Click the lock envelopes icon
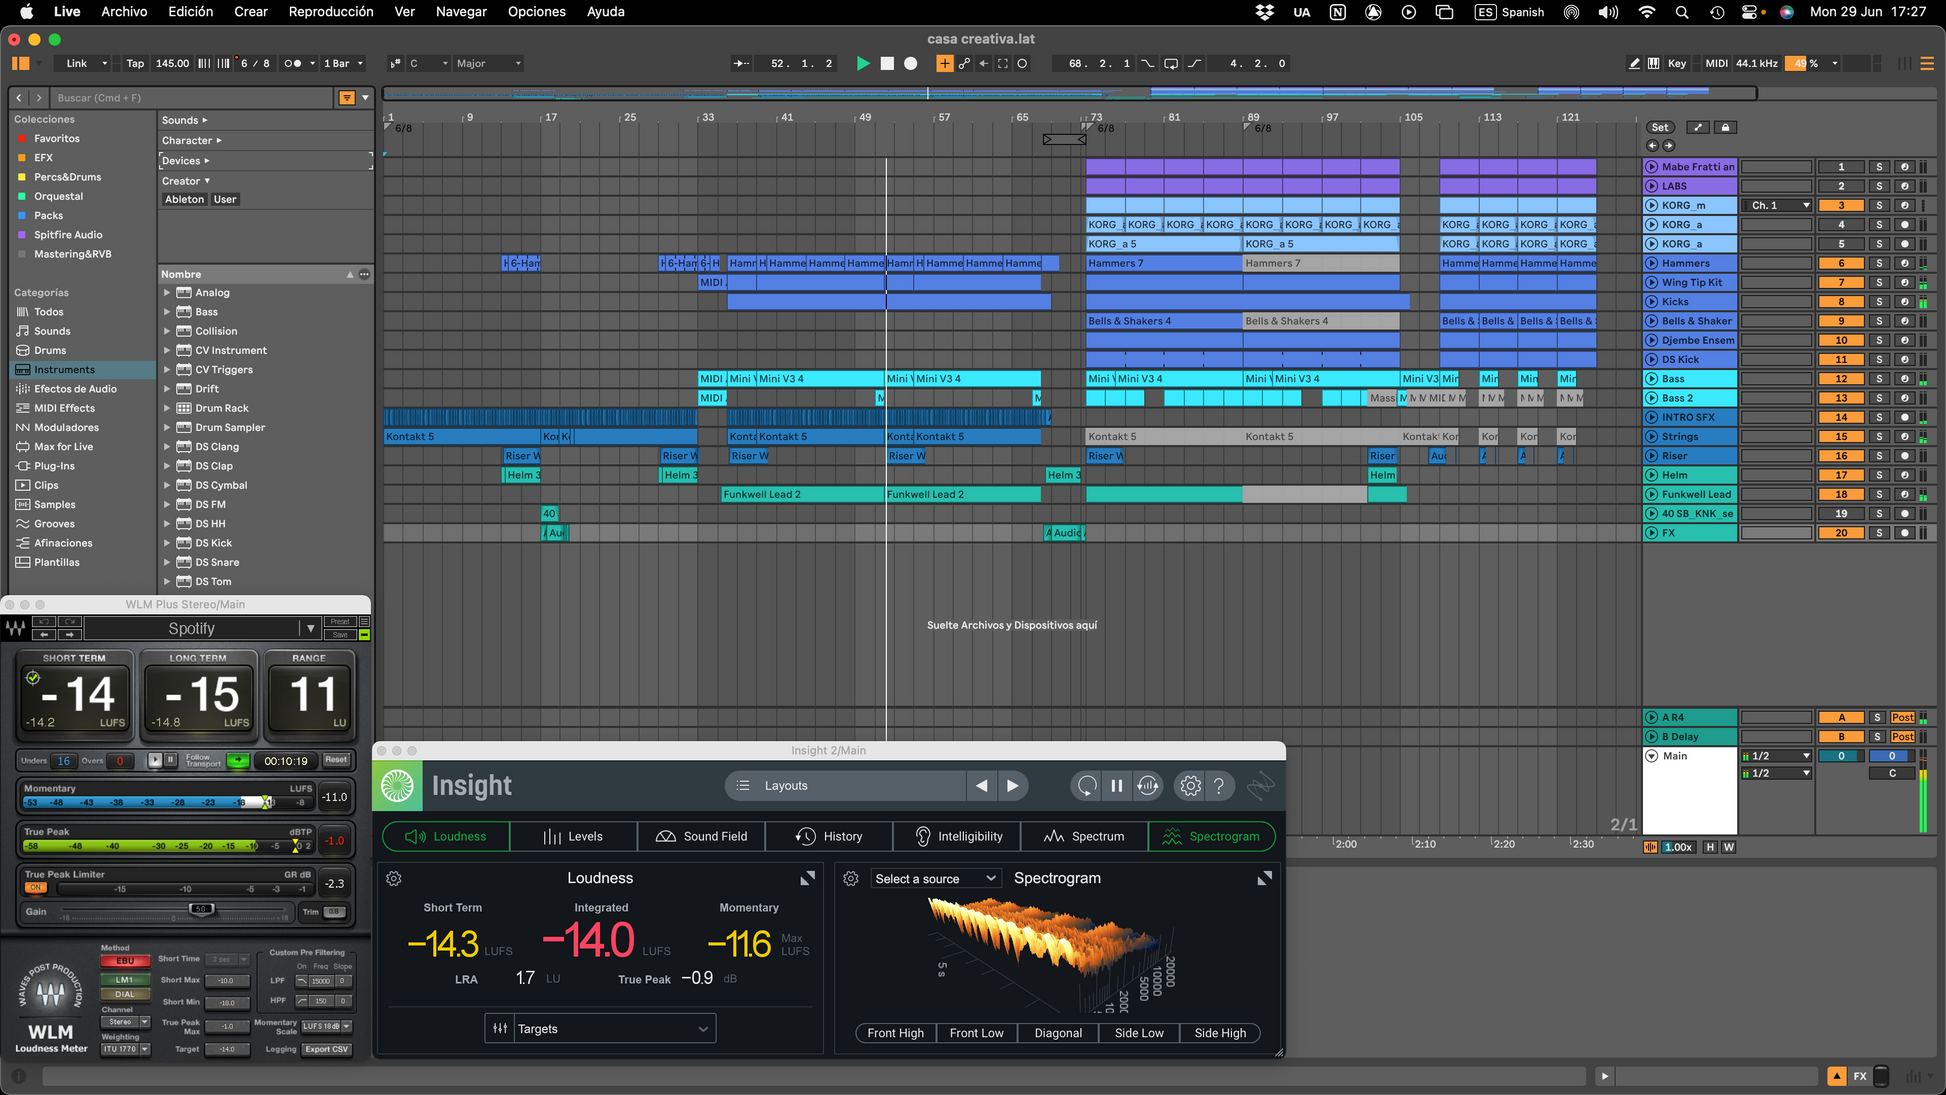The height and width of the screenshot is (1095, 1946). (1725, 127)
